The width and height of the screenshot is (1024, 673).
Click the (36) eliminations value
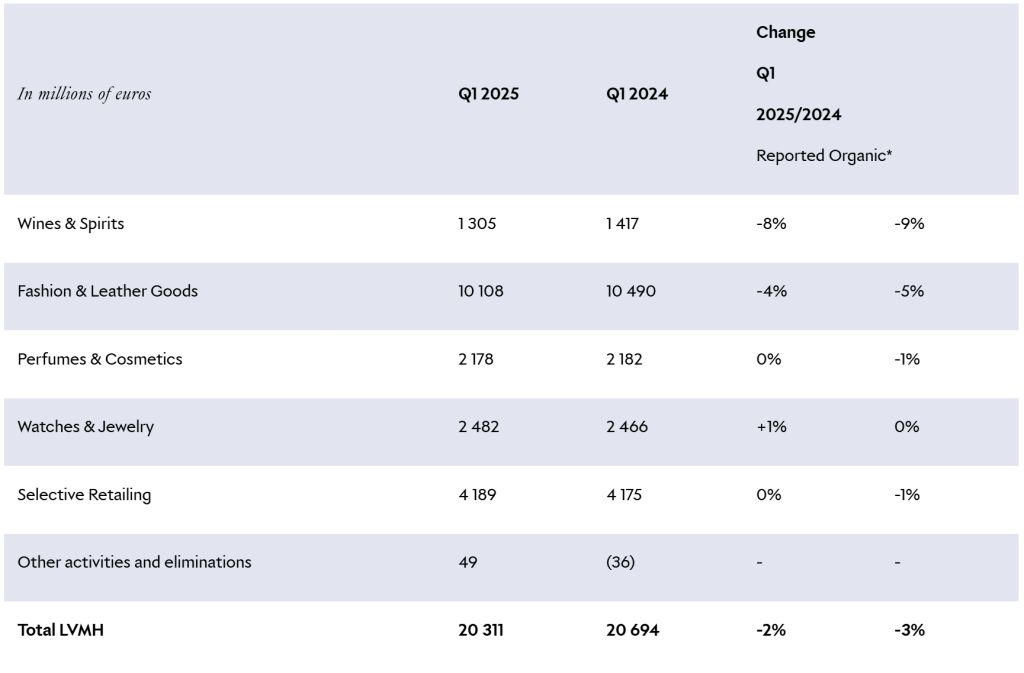[621, 562]
